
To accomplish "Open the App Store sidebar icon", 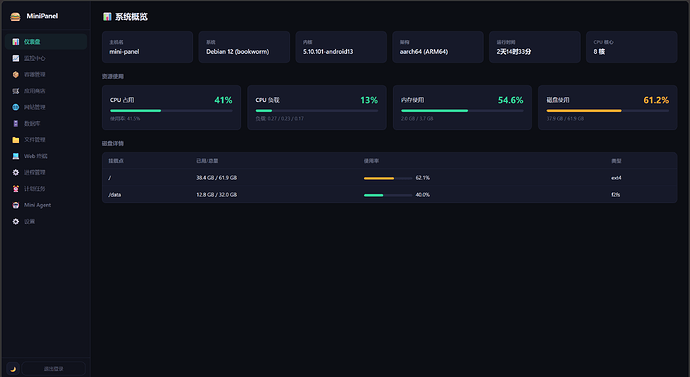I will [16, 91].
